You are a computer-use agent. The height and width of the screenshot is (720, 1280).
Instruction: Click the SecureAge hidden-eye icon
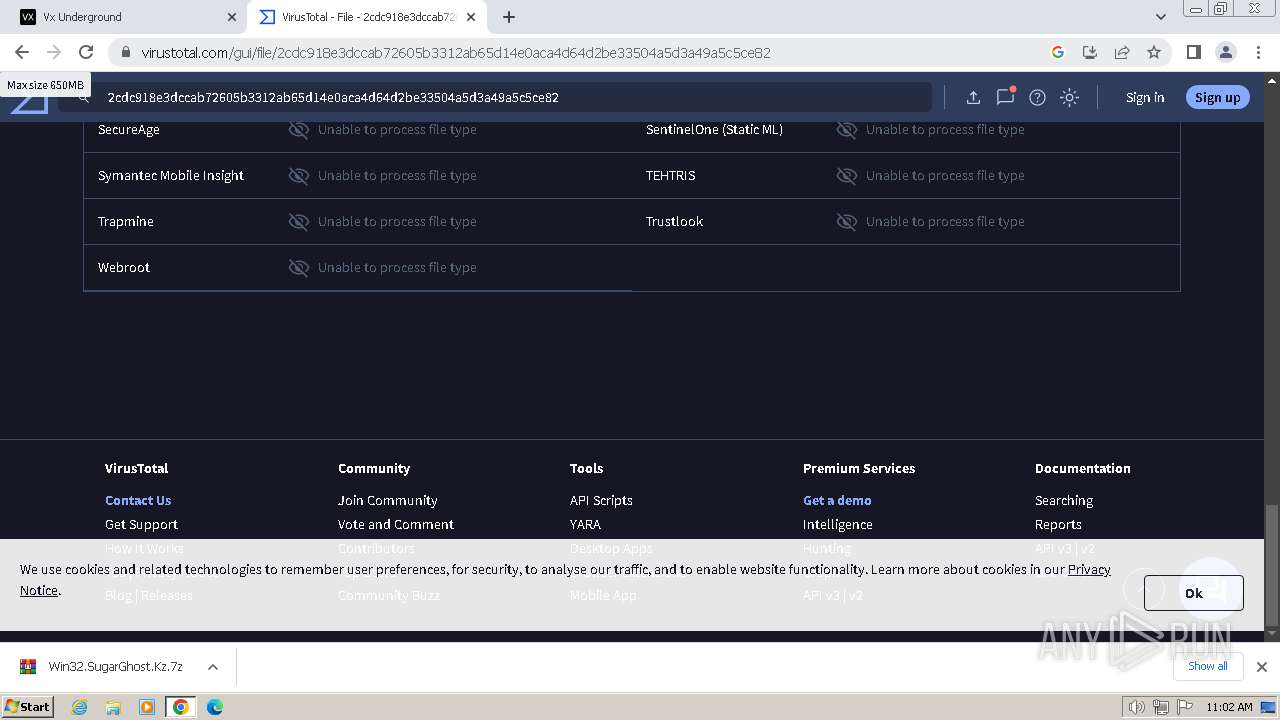point(298,129)
